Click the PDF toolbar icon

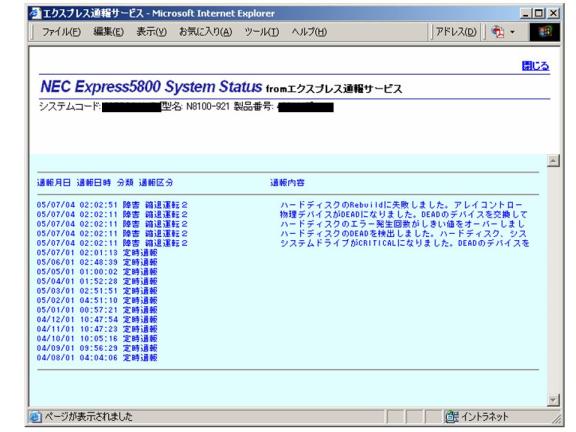(x=498, y=32)
